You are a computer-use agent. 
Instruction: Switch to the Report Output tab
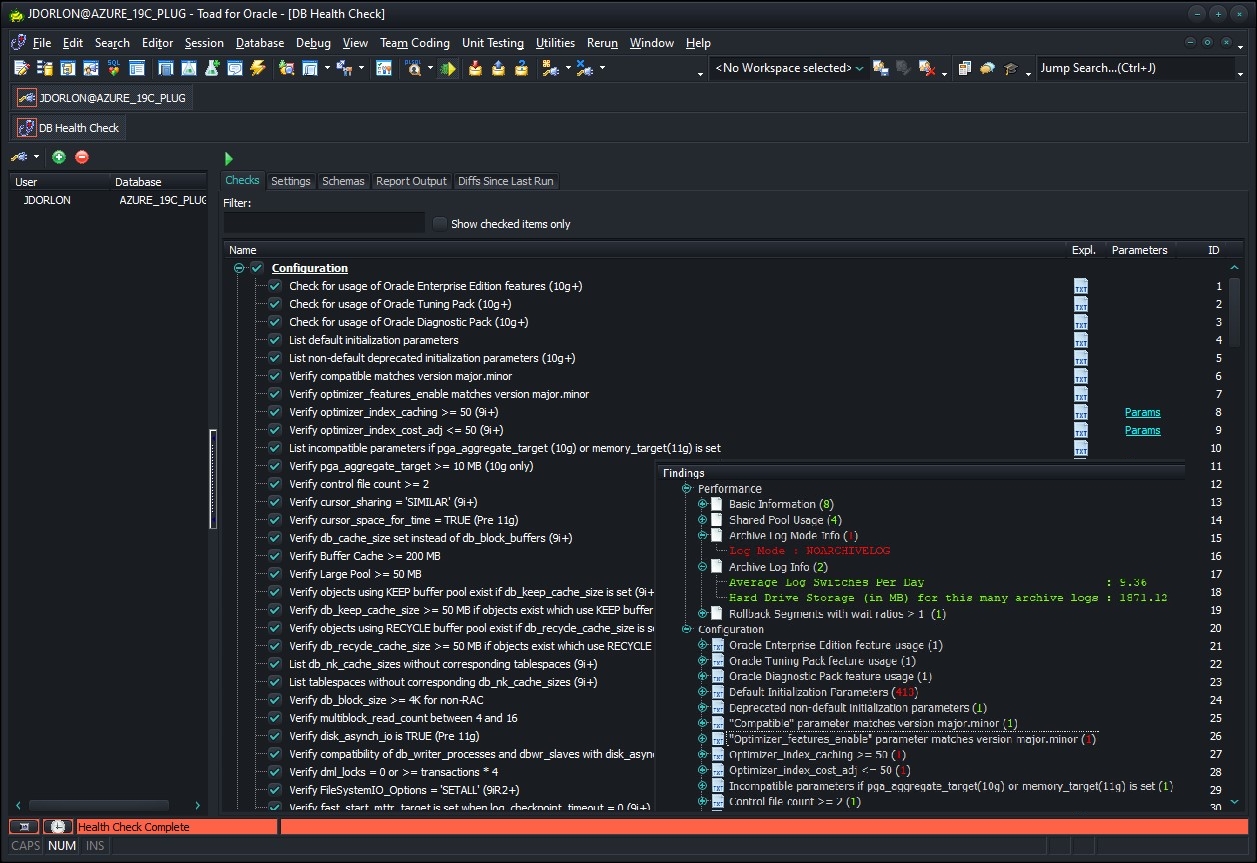tap(411, 181)
